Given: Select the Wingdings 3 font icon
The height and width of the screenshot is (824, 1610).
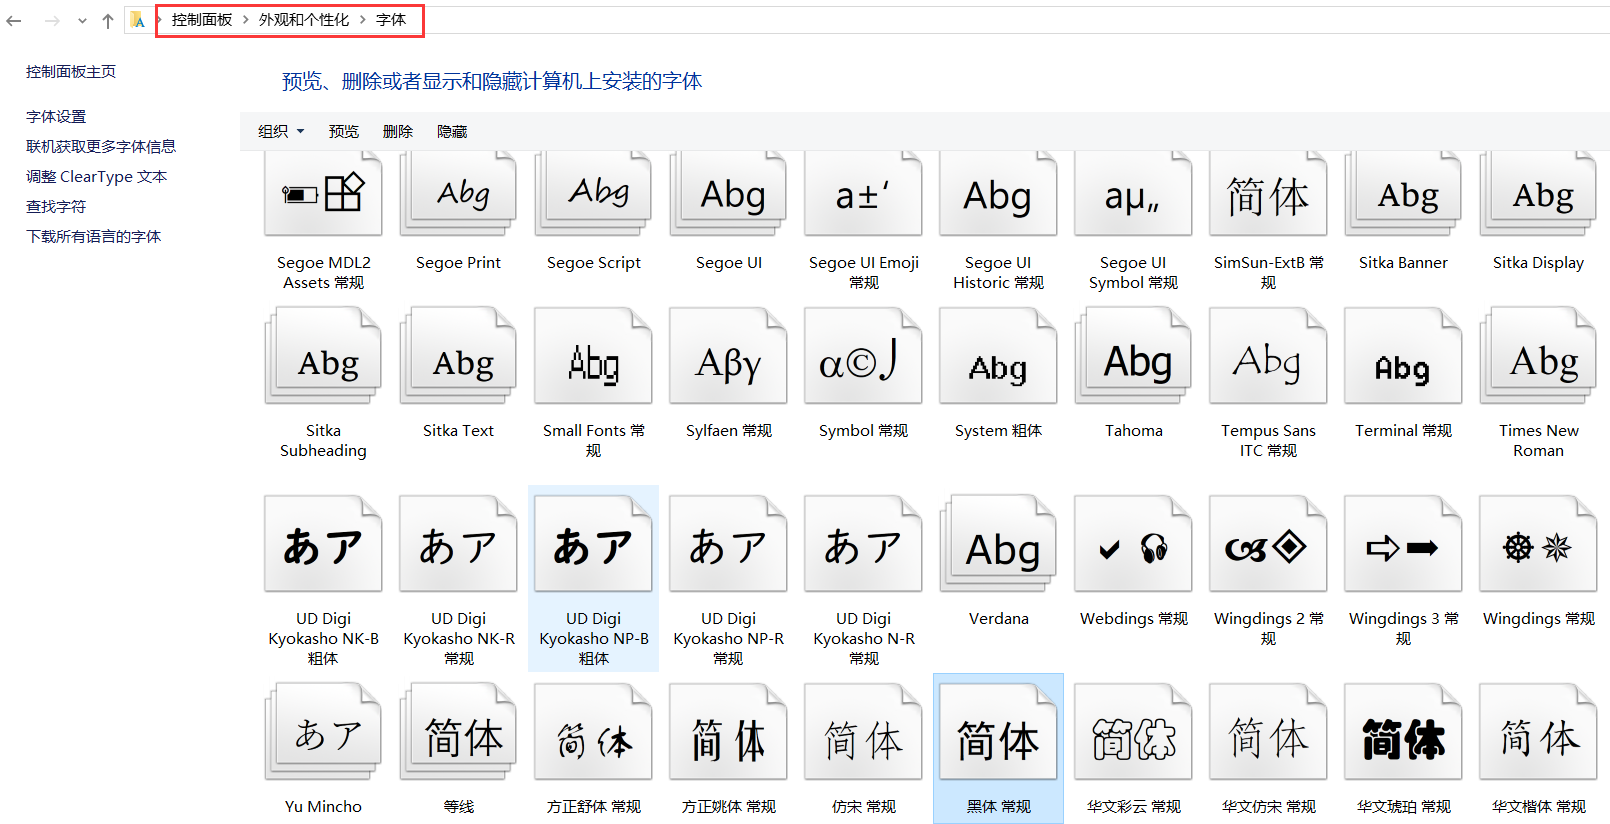Looking at the screenshot, I should [x=1403, y=544].
